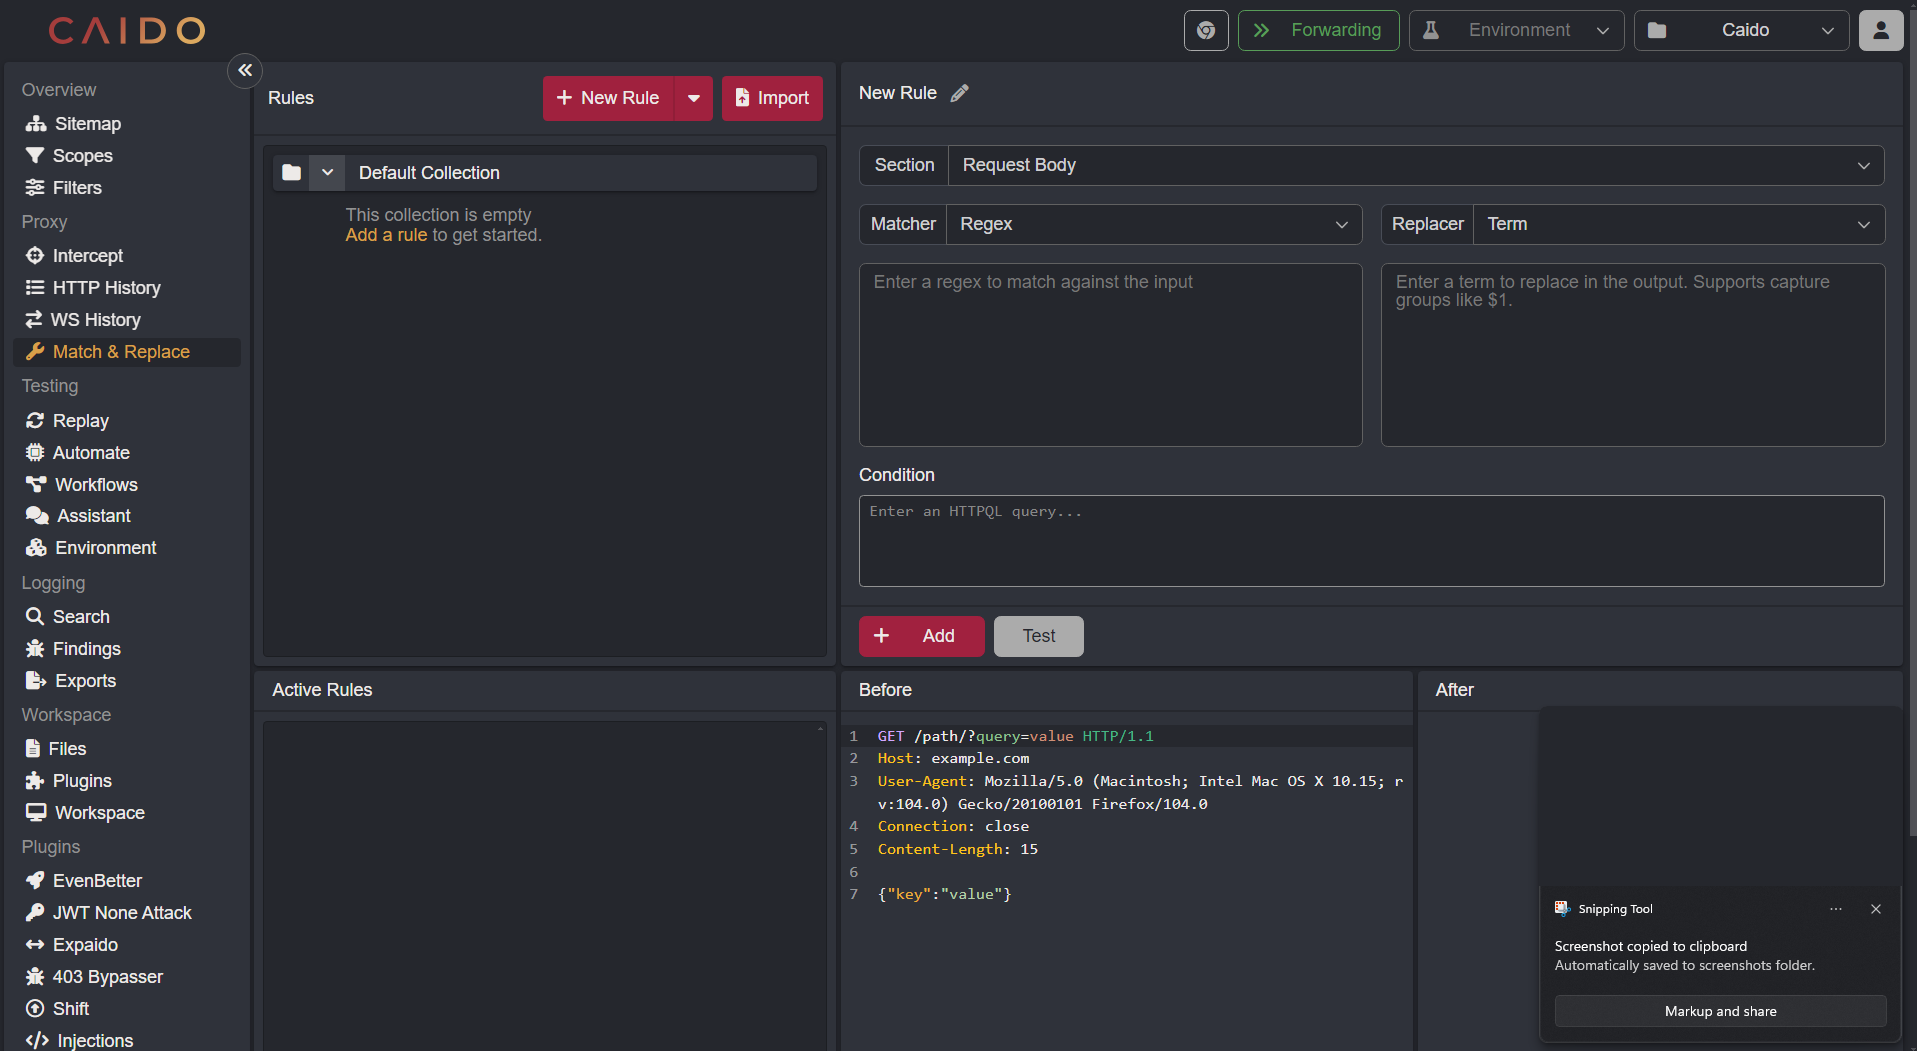Screen dimensions: 1917x1051
Task: Click the Findings bug icon in sidebar
Action: coord(35,649)
